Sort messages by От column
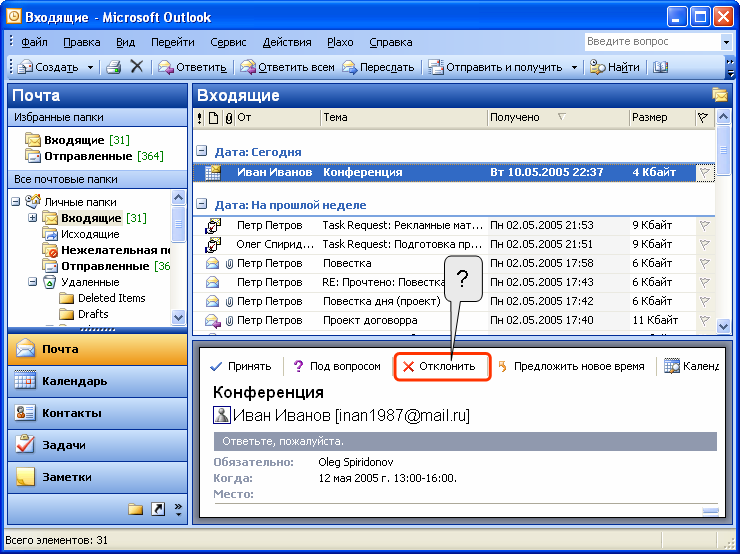The width and height of the screenshot is (740, 554). [x=277, y=118]
